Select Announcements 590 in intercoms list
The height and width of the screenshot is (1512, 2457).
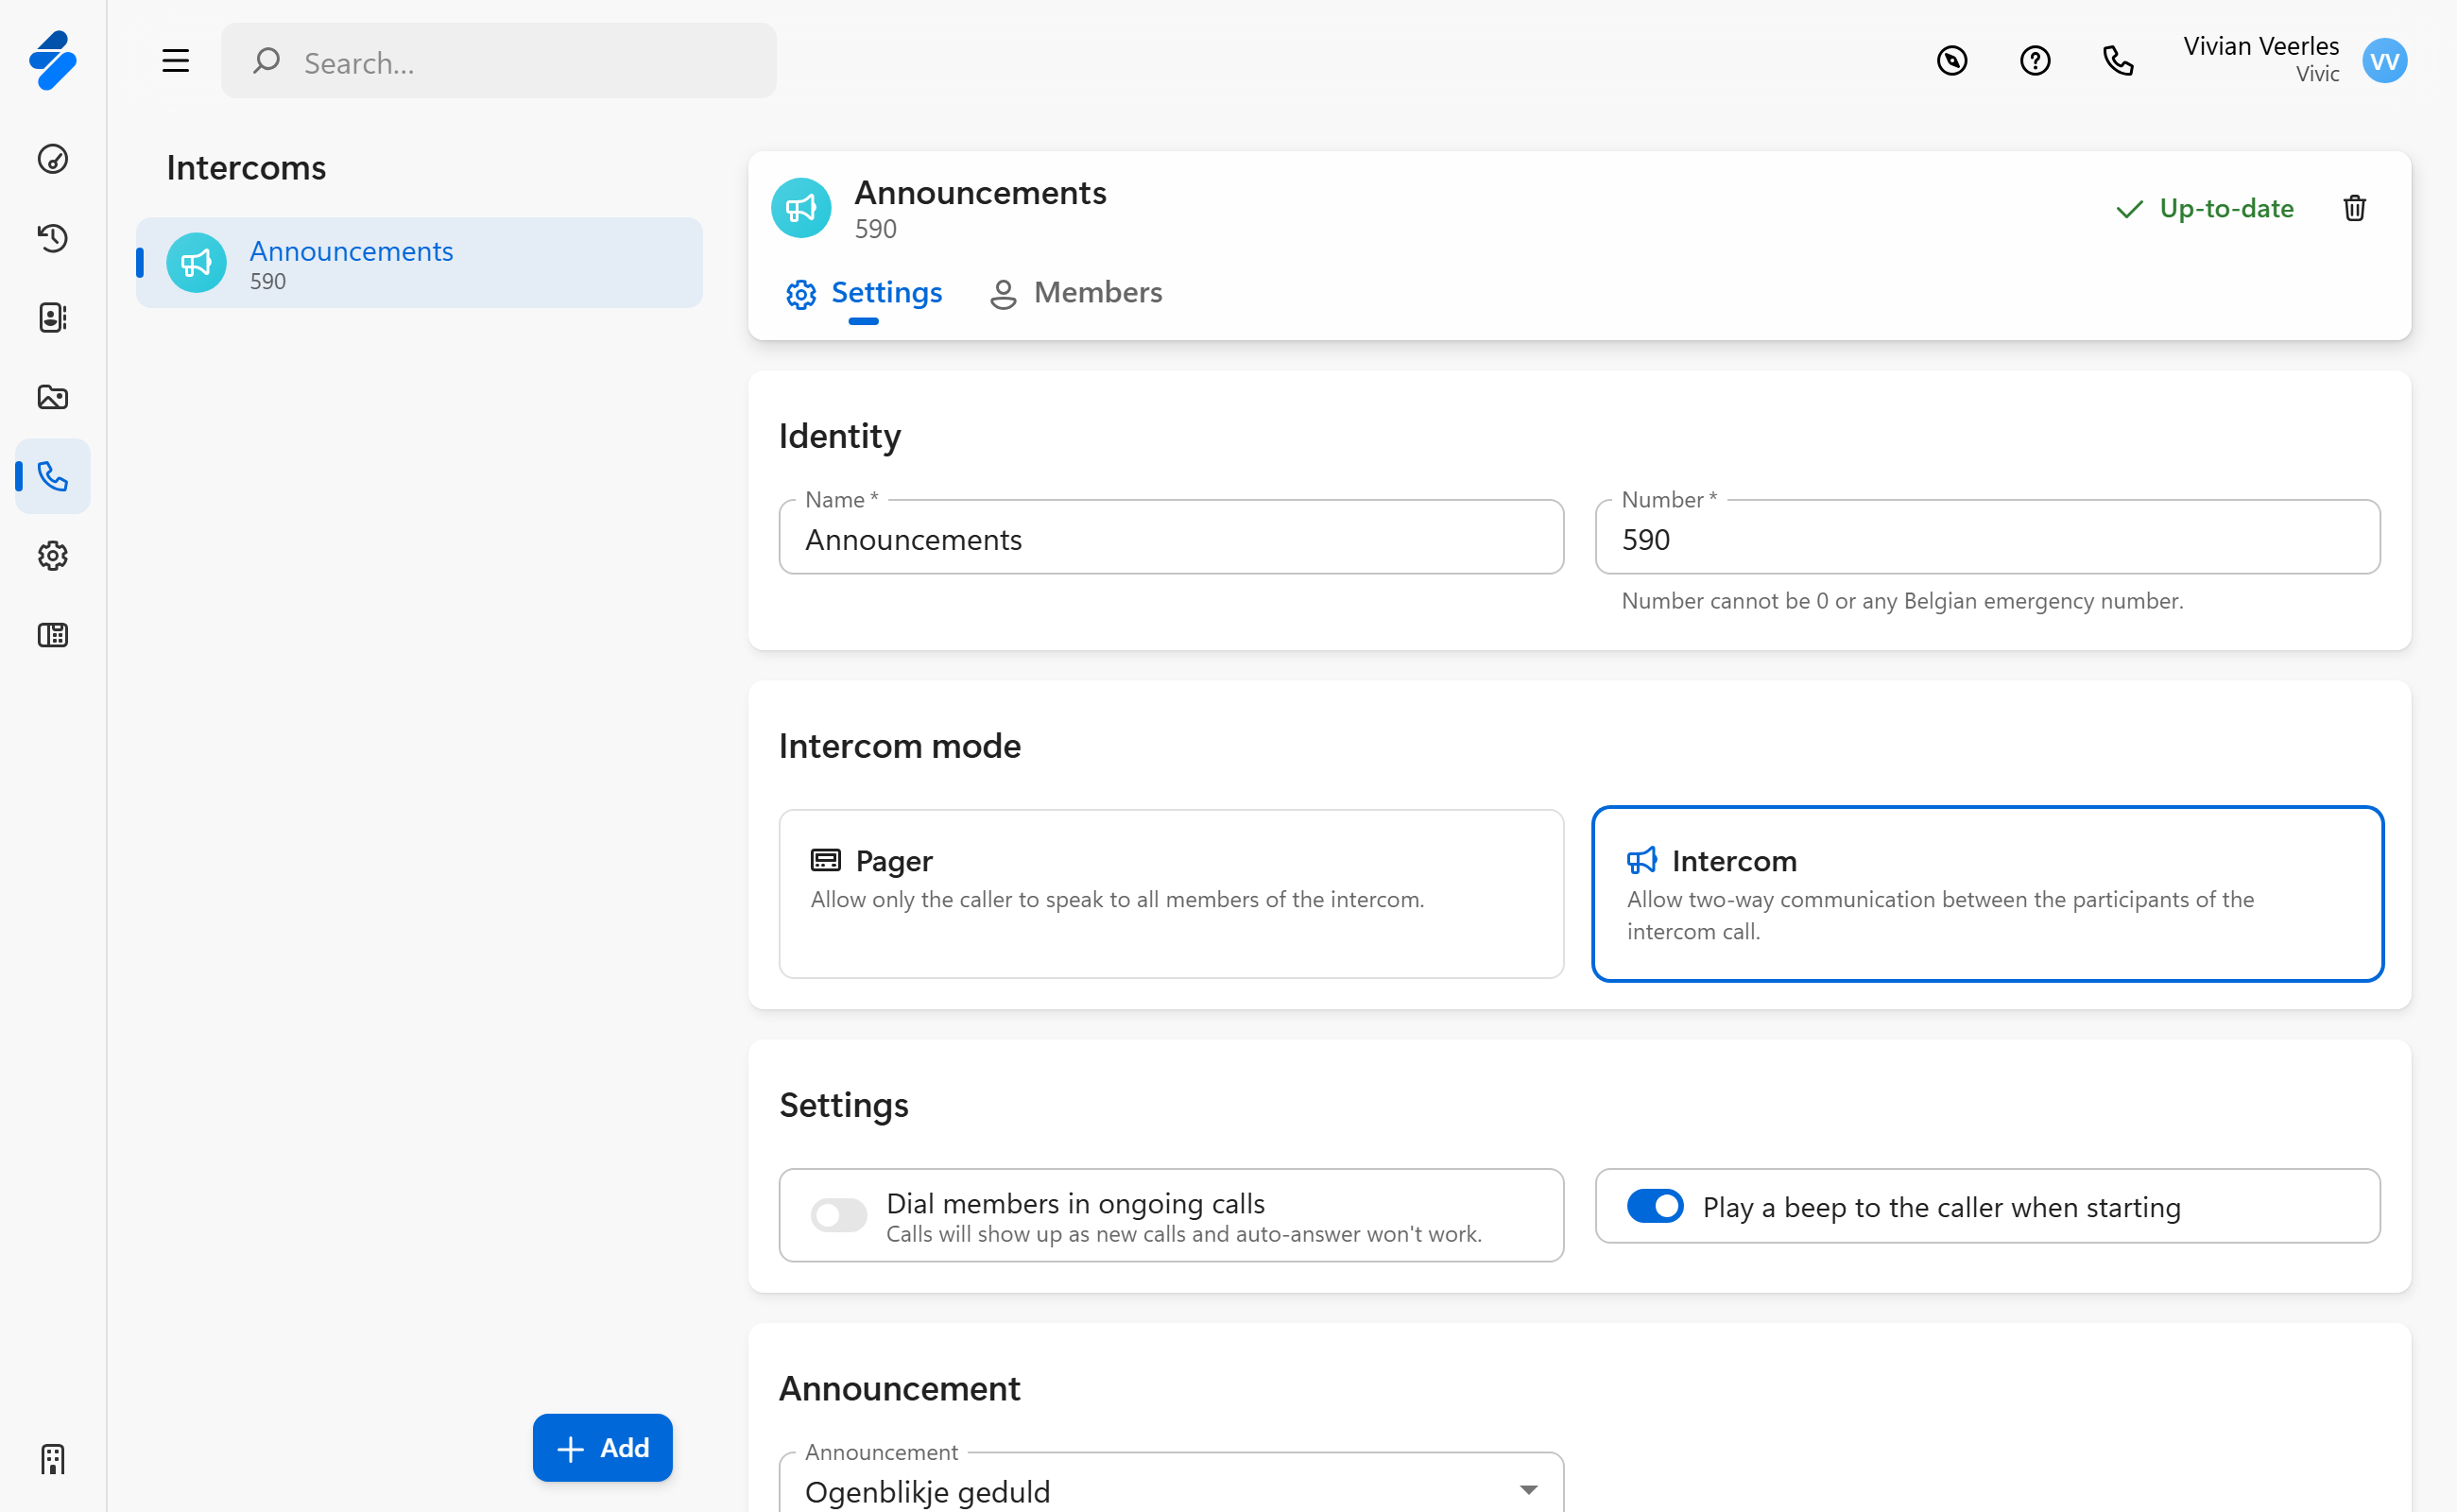pos(419,264)
